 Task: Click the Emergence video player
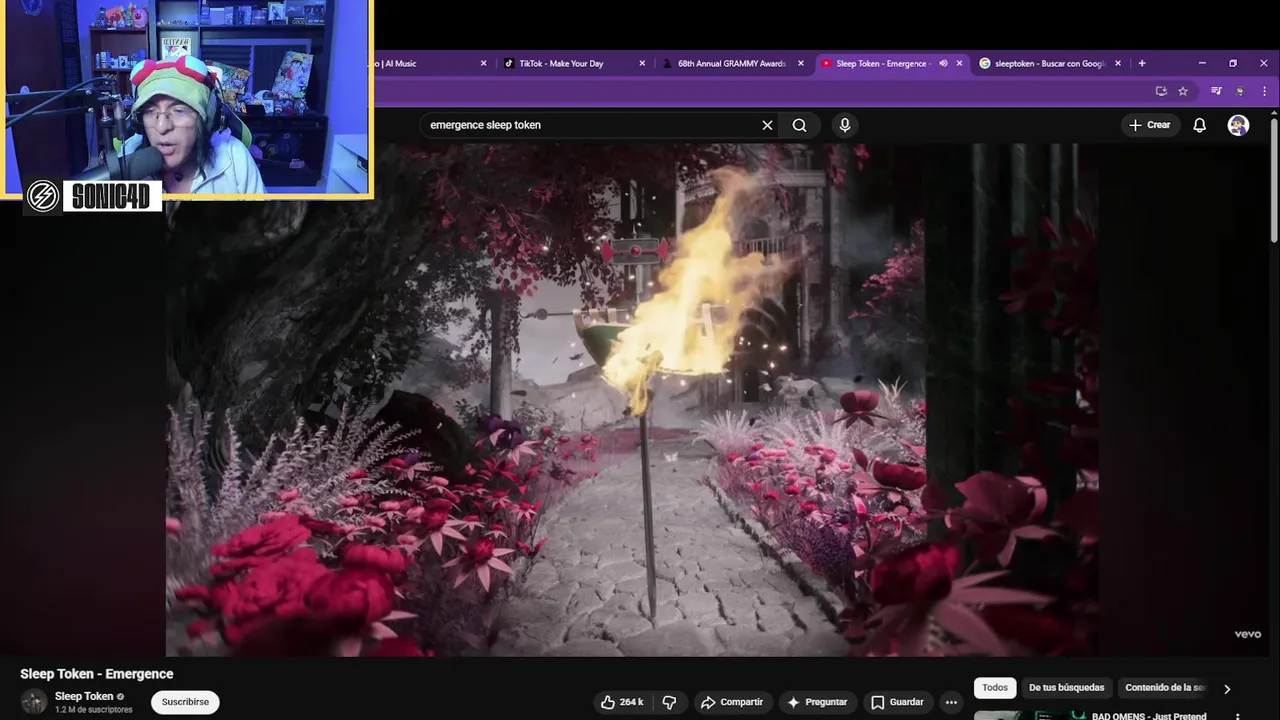pyautogui.click(x=632, y=400)
